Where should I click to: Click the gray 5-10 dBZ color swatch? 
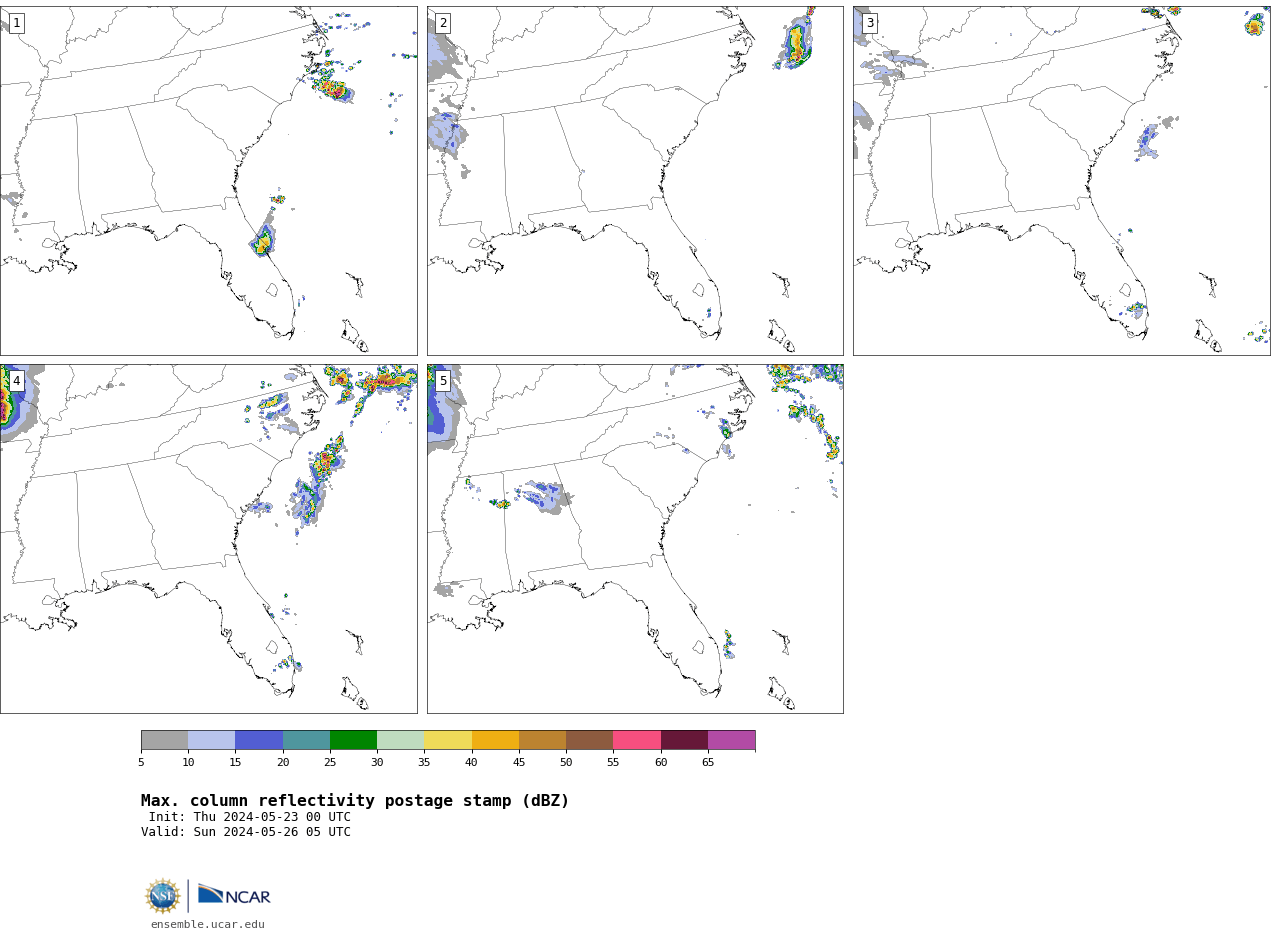click(x=164, y=740)
